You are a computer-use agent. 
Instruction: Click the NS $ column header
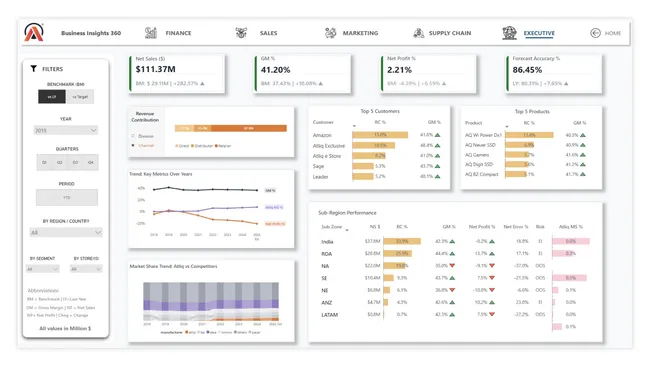pos(375,227)
